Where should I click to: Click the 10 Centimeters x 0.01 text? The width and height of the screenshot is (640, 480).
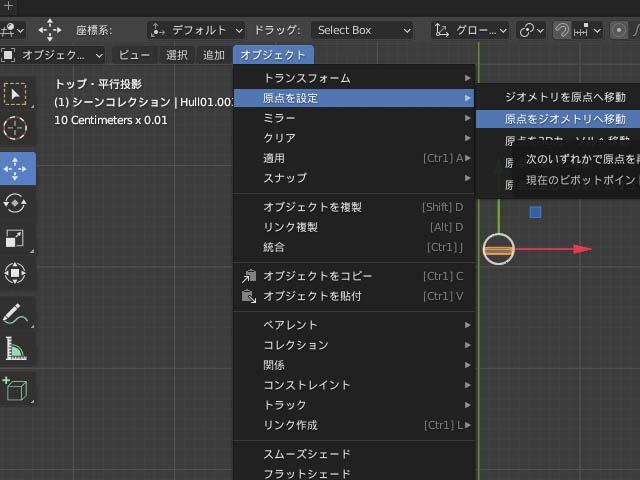[111, 120]
